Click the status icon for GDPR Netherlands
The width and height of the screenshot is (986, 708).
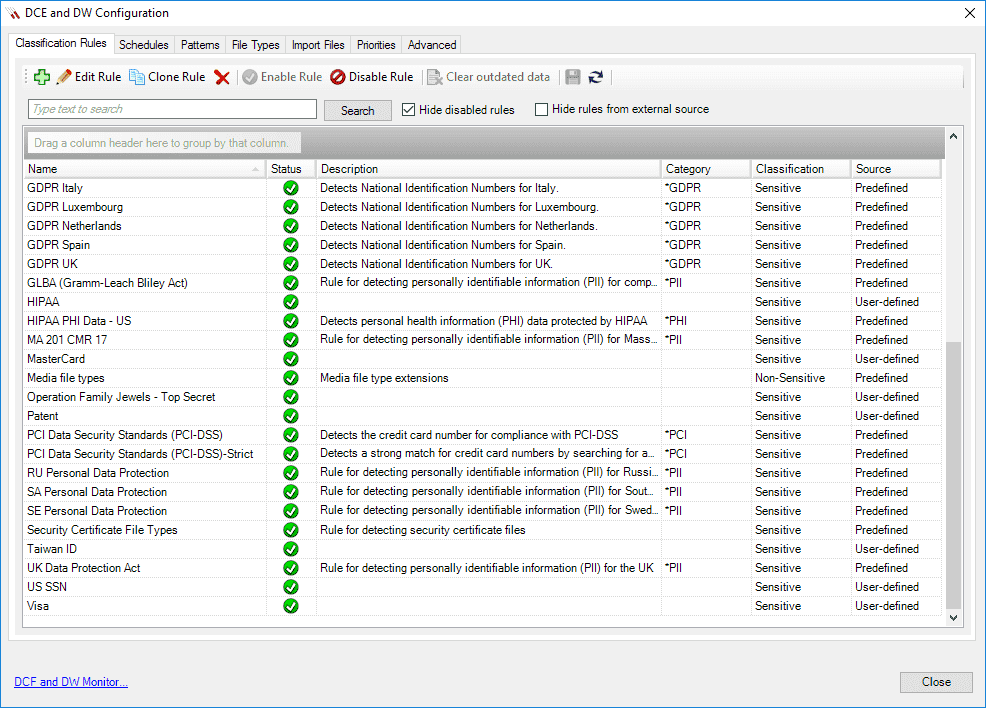tap(291, 226)
